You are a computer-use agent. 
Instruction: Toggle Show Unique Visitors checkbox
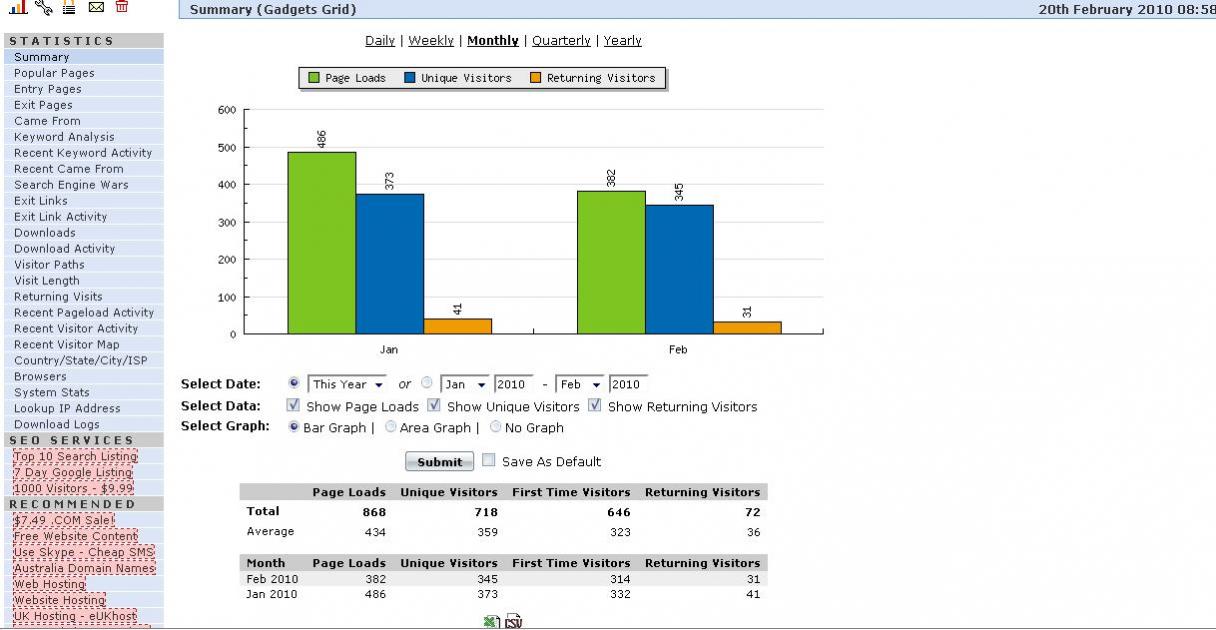click(434, 405)
